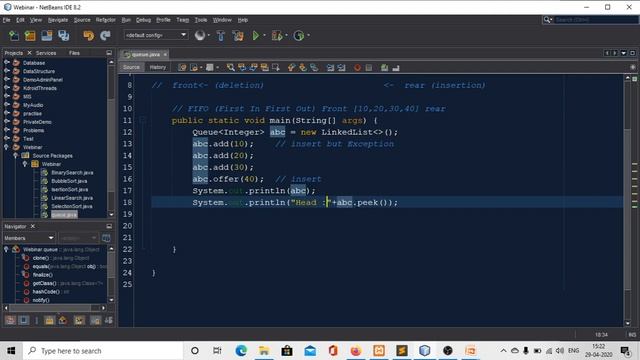Maximize the editor window button
Screen dimensions: 640x360
633,53
